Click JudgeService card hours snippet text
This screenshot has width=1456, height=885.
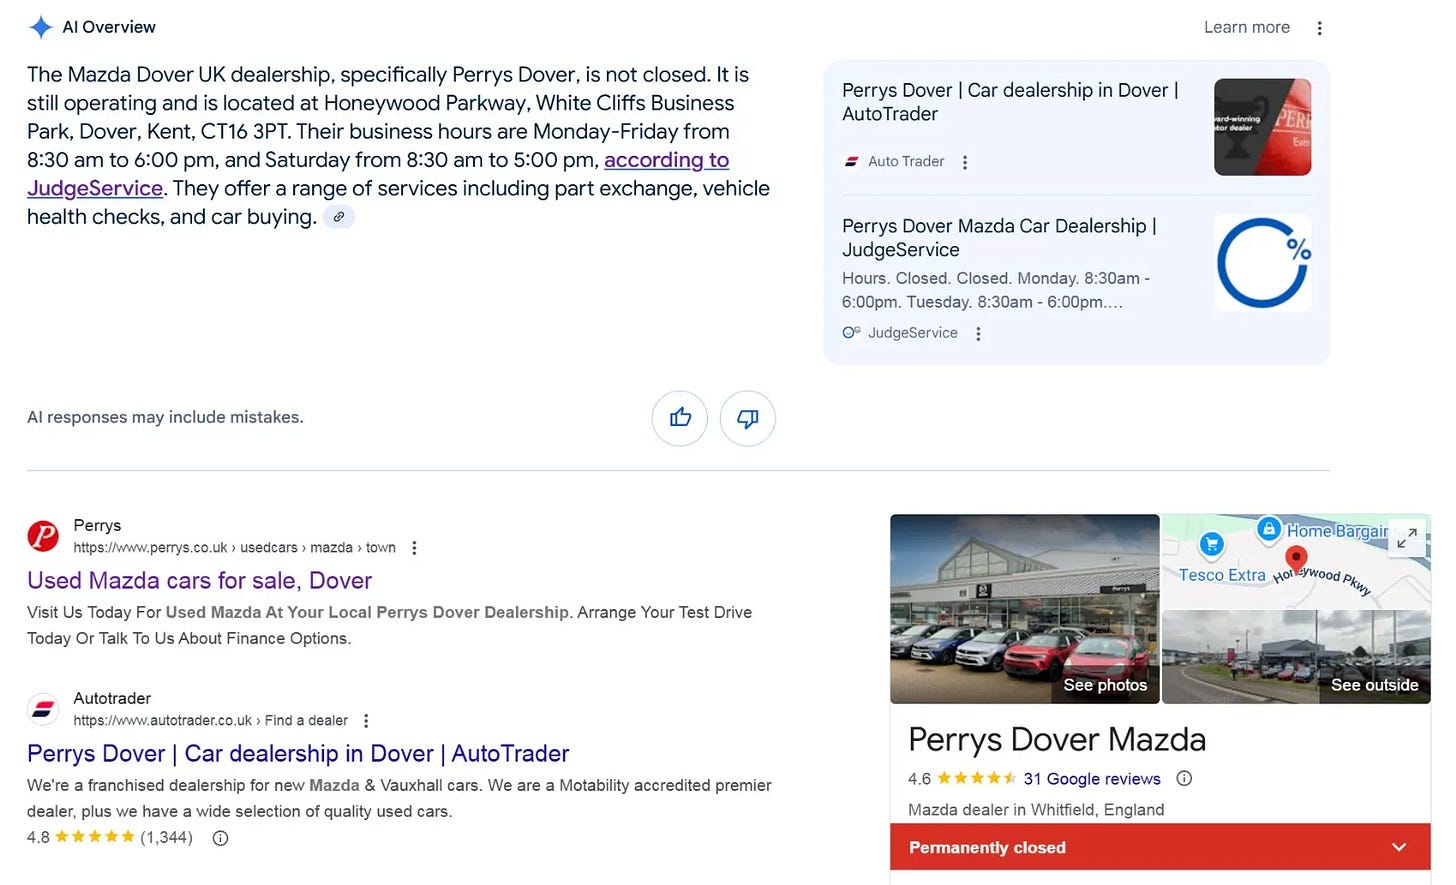996,291
